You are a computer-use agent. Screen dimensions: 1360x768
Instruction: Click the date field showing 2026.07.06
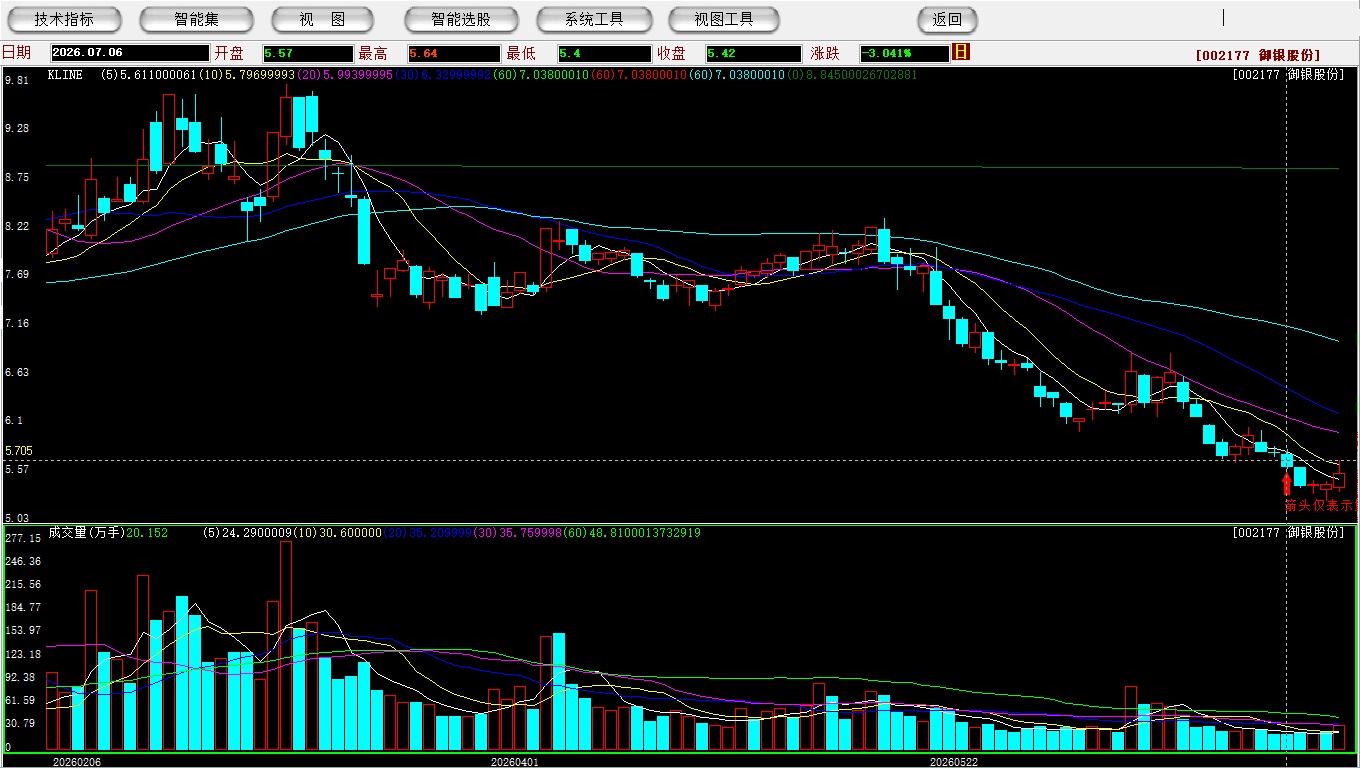pos(129,53)
